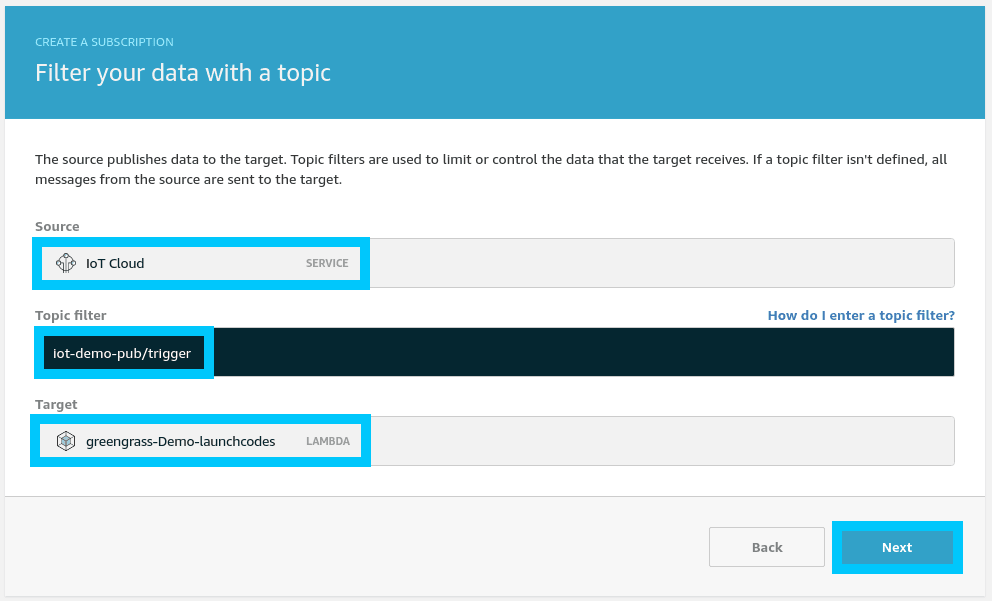Image resolution: width=992 pixels, height=601 pixels.
Task: Select the greengrass-Demo-launchcodes target name
Action: (180, 441)
